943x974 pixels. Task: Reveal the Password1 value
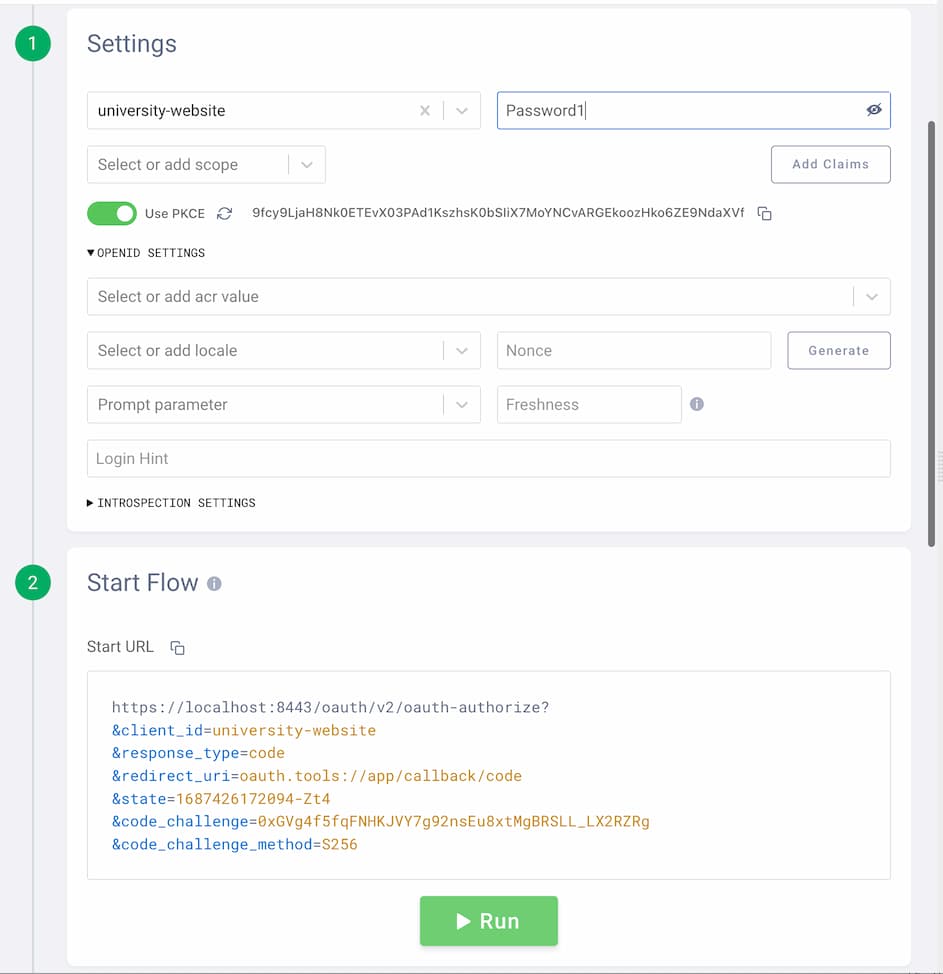pos(874,110)
